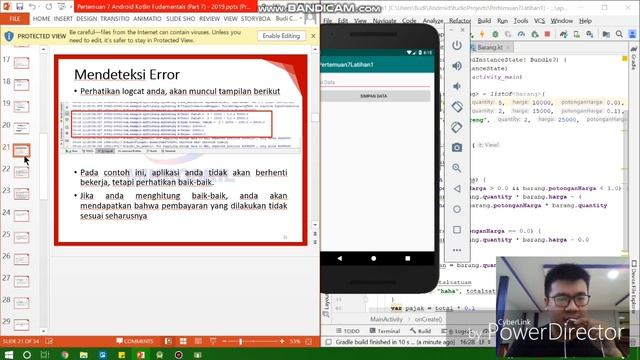This screenshot has width=640, height=360.
Task: Tap Android home button on phone screen
Action: [373, 258]
